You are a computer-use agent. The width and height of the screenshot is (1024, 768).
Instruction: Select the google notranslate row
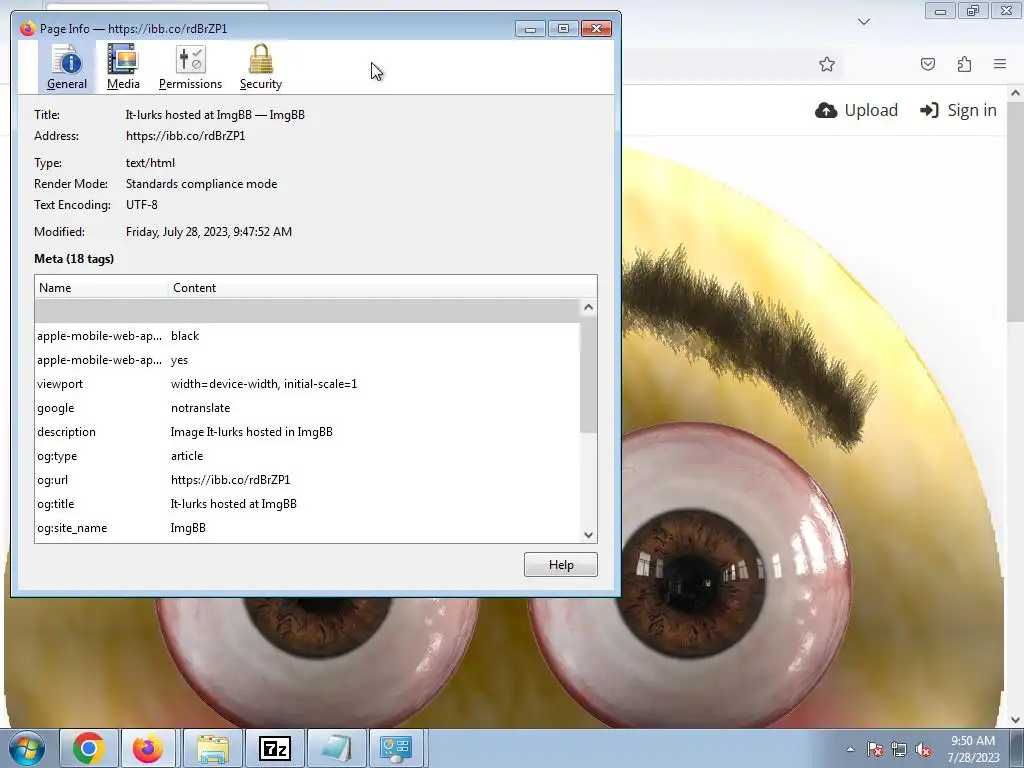pos(308,408)
